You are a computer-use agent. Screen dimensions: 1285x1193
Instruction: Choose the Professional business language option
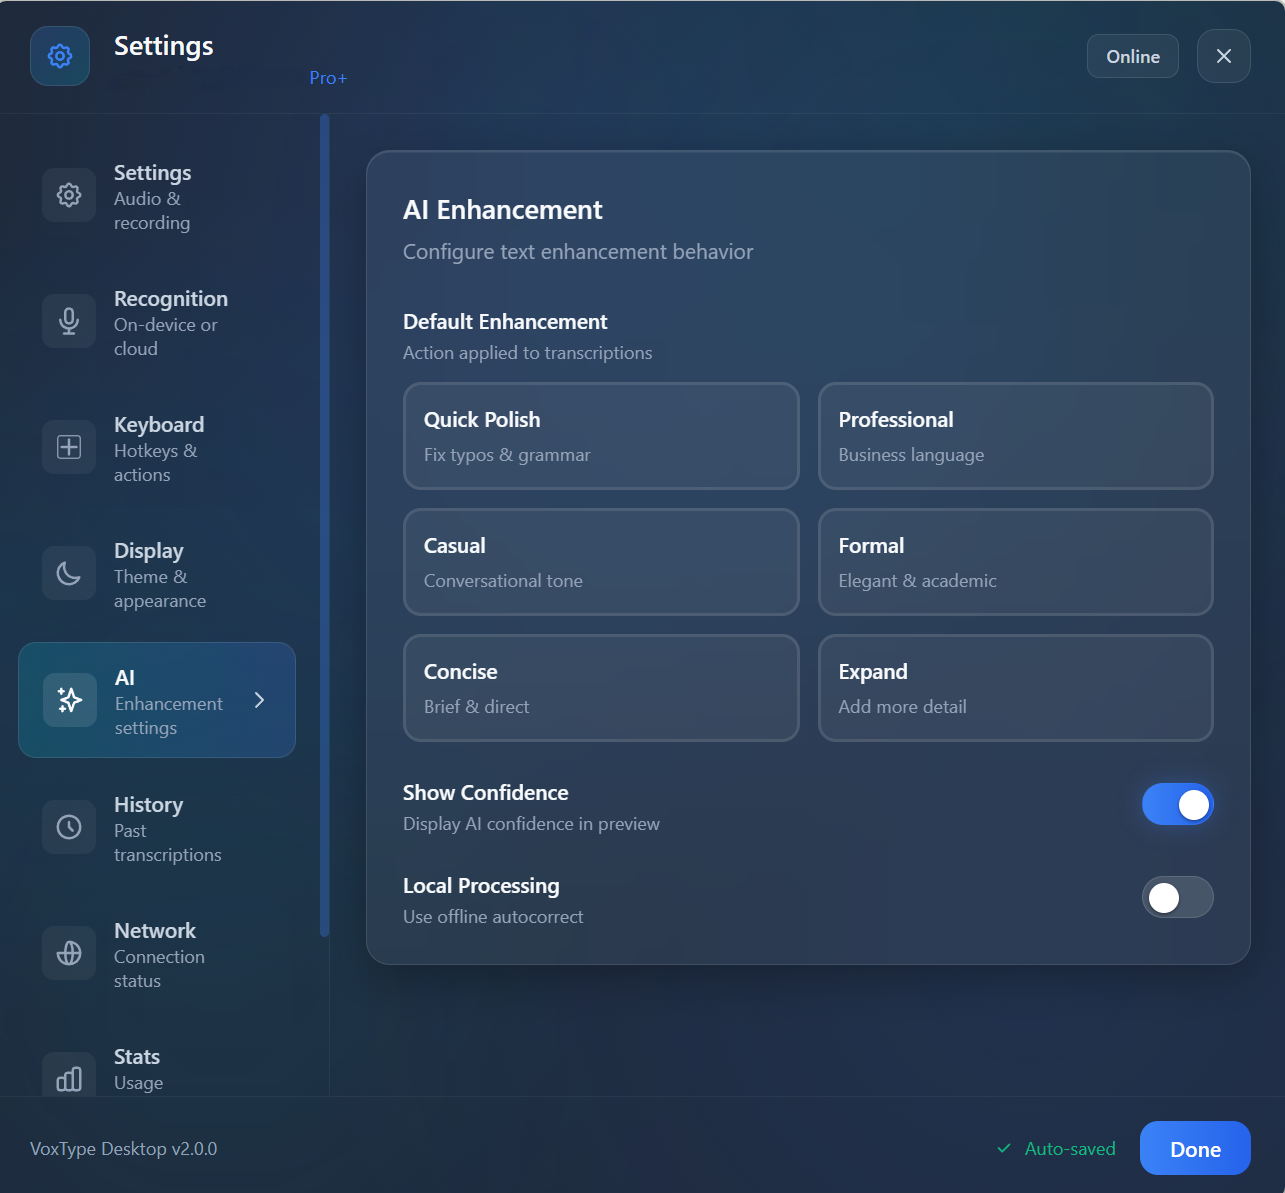[1015, 436]
